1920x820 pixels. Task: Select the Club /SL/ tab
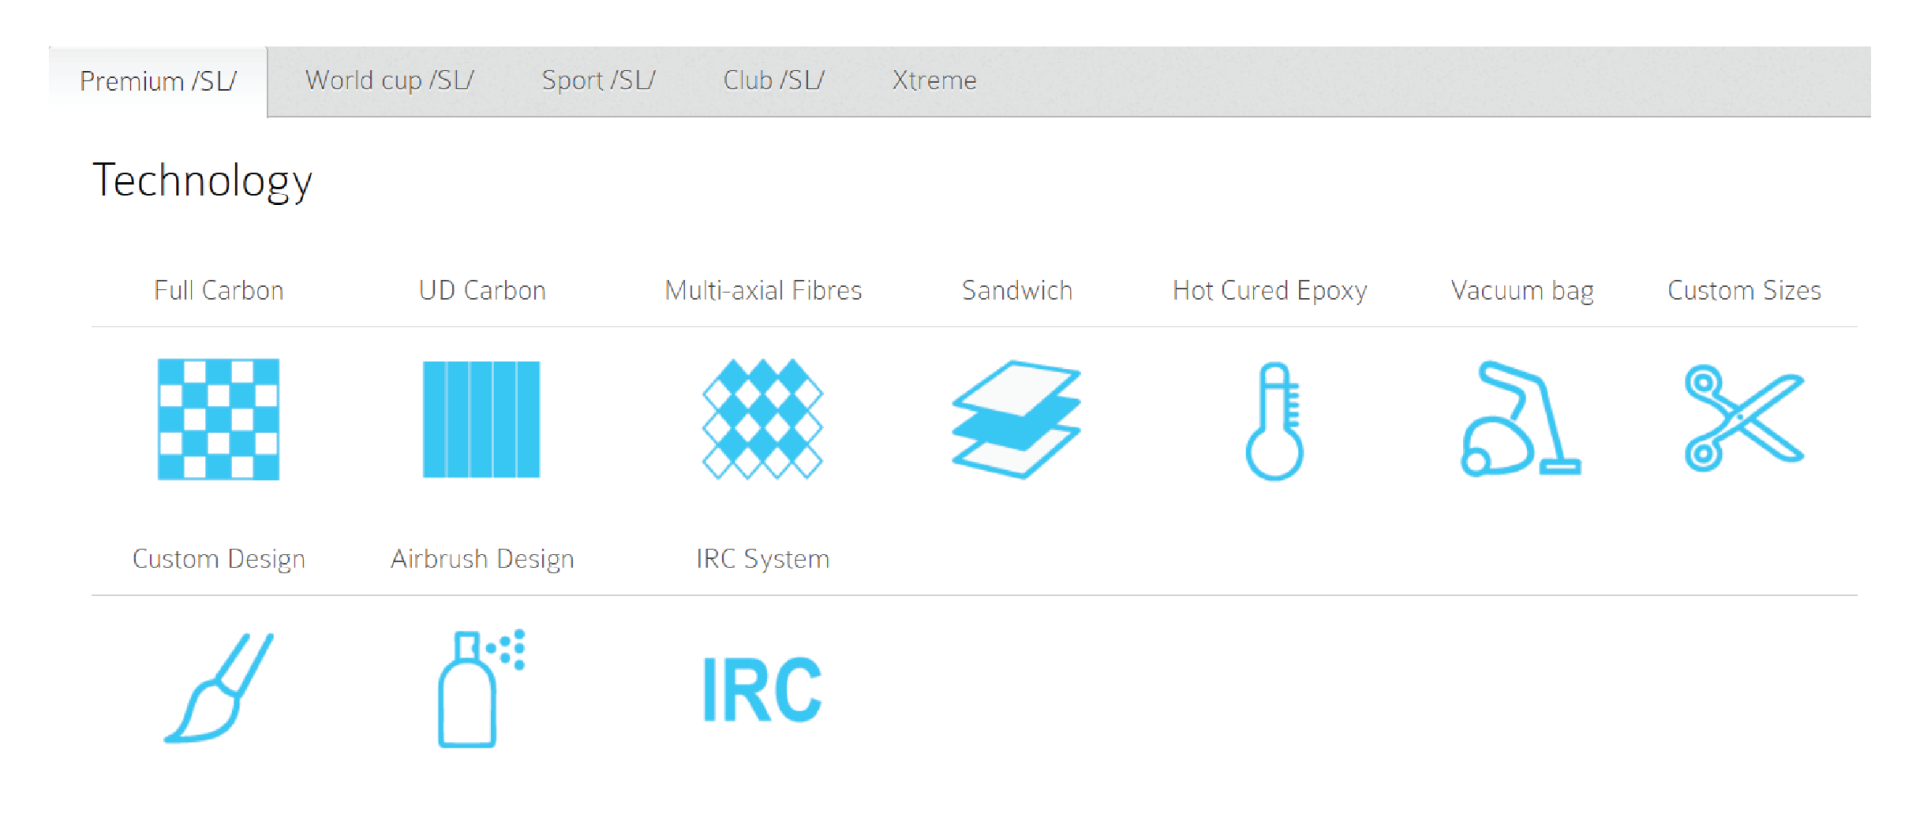(x=773, y=80)
